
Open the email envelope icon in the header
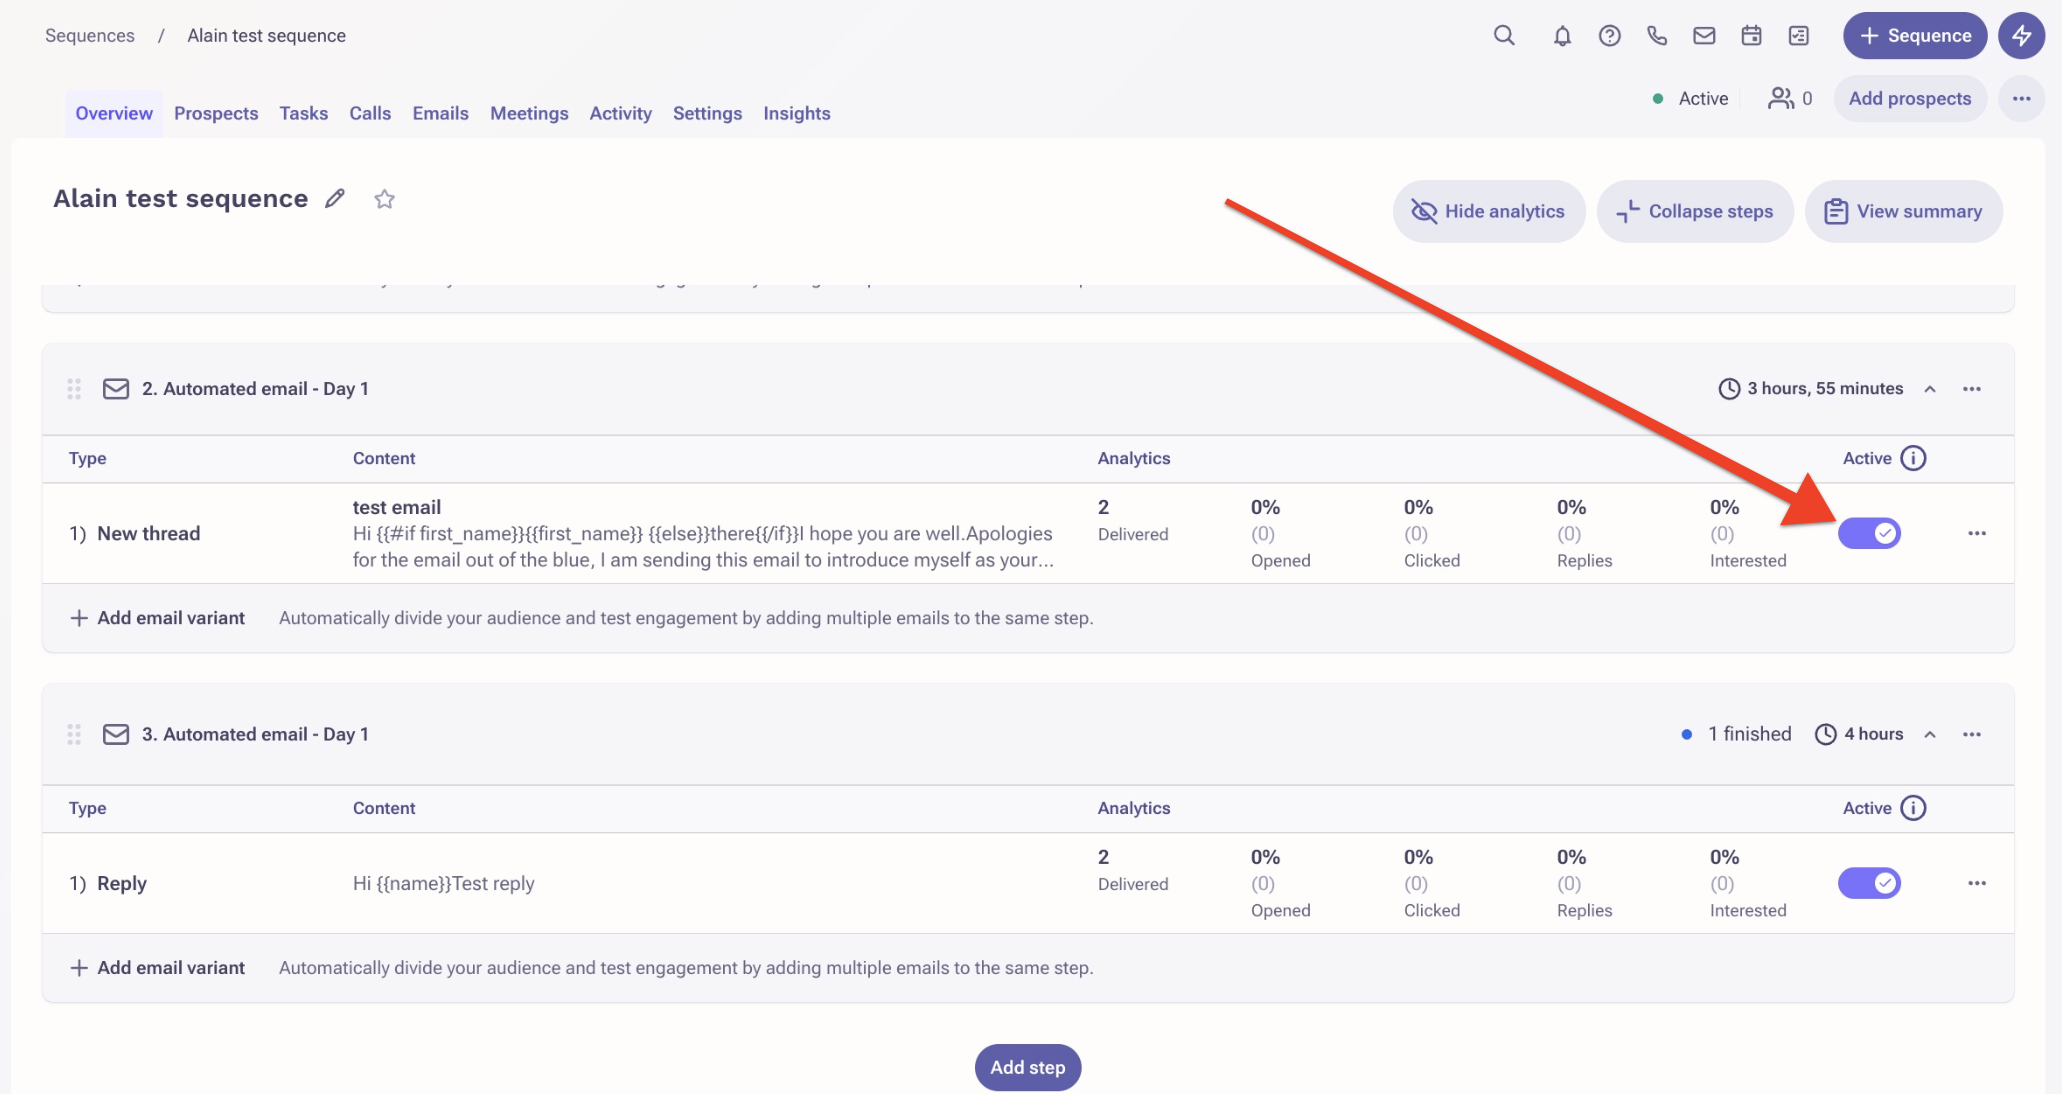click(1704, 35)
